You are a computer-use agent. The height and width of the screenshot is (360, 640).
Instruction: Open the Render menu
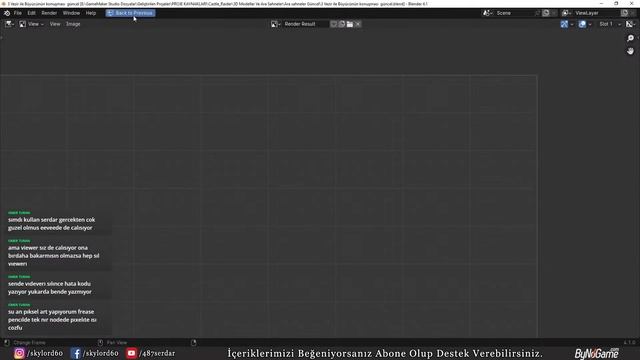pos(49,13)
